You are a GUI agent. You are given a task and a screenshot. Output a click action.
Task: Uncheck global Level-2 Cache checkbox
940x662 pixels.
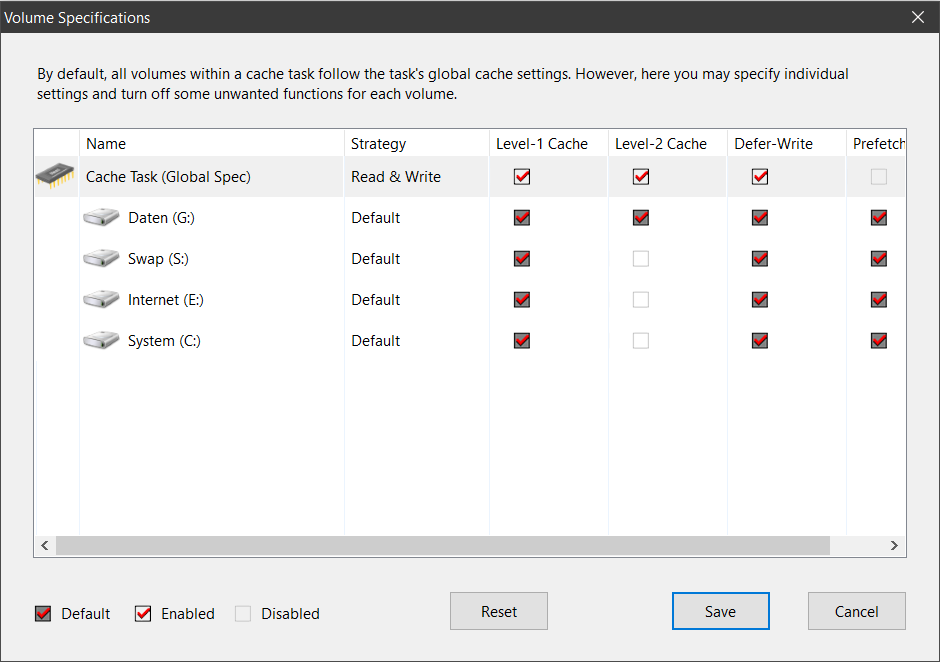641,176
